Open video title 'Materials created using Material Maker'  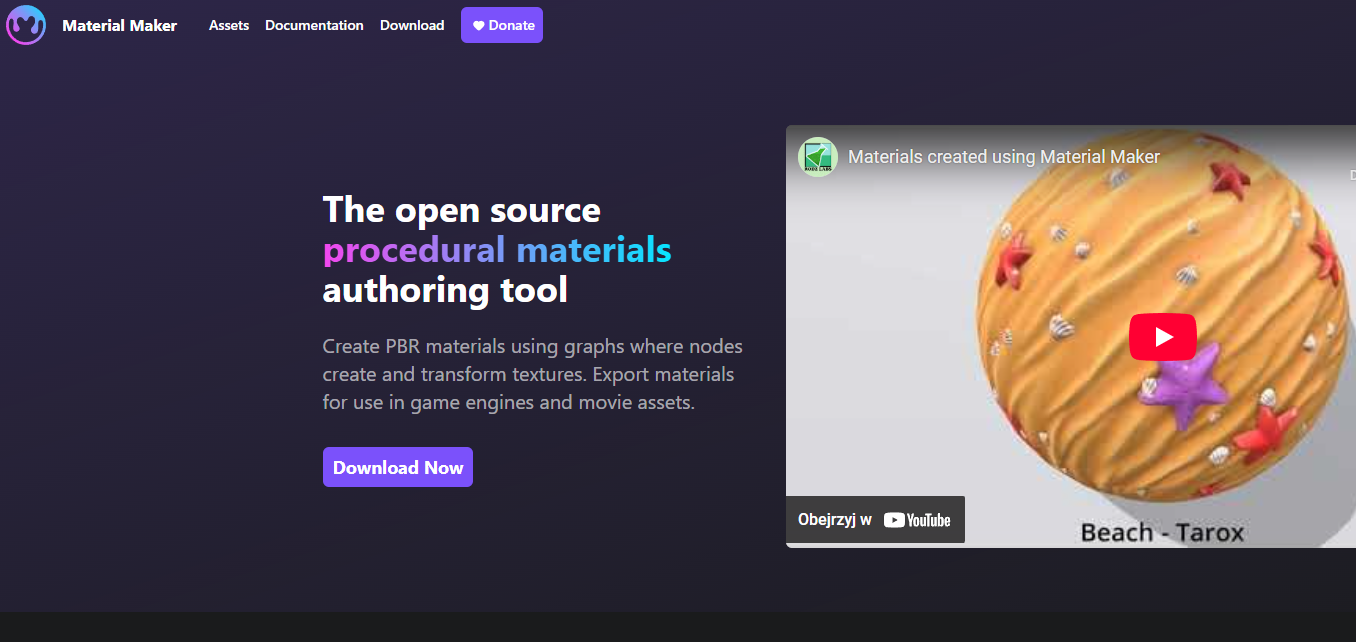tap(1004, 157)
